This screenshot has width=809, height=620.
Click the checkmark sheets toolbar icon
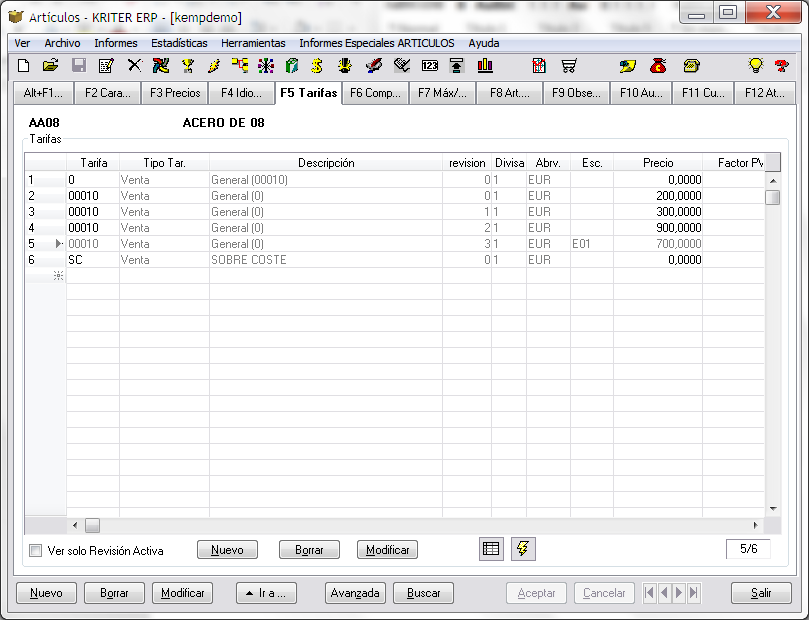pos(402,66)
